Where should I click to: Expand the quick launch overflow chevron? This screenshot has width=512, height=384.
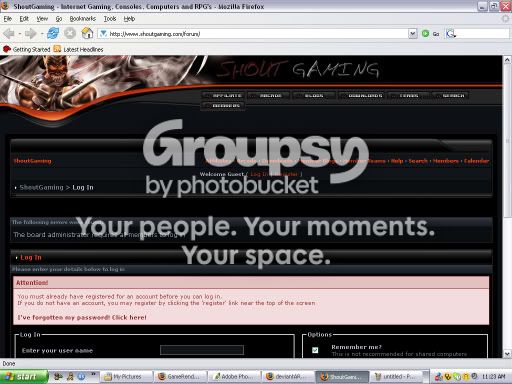[93, 375]
